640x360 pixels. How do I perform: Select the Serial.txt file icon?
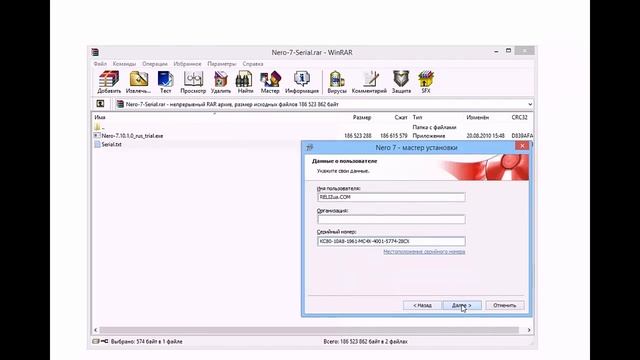pos(97,144)
